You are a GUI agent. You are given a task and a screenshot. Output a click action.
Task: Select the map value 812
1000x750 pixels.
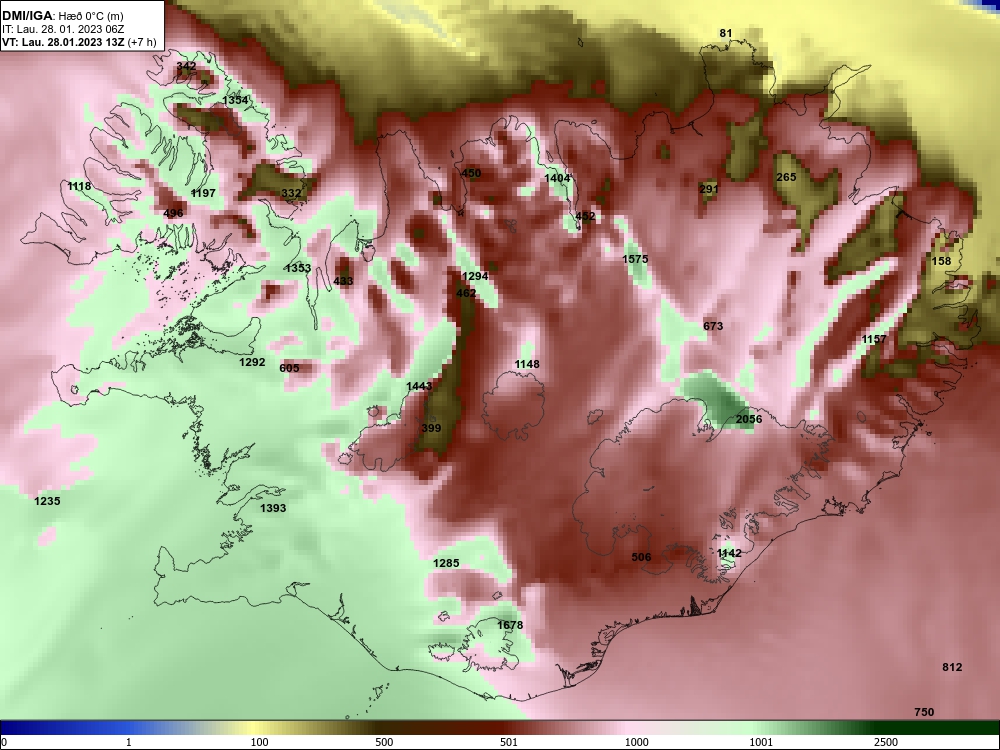(952, 667)
